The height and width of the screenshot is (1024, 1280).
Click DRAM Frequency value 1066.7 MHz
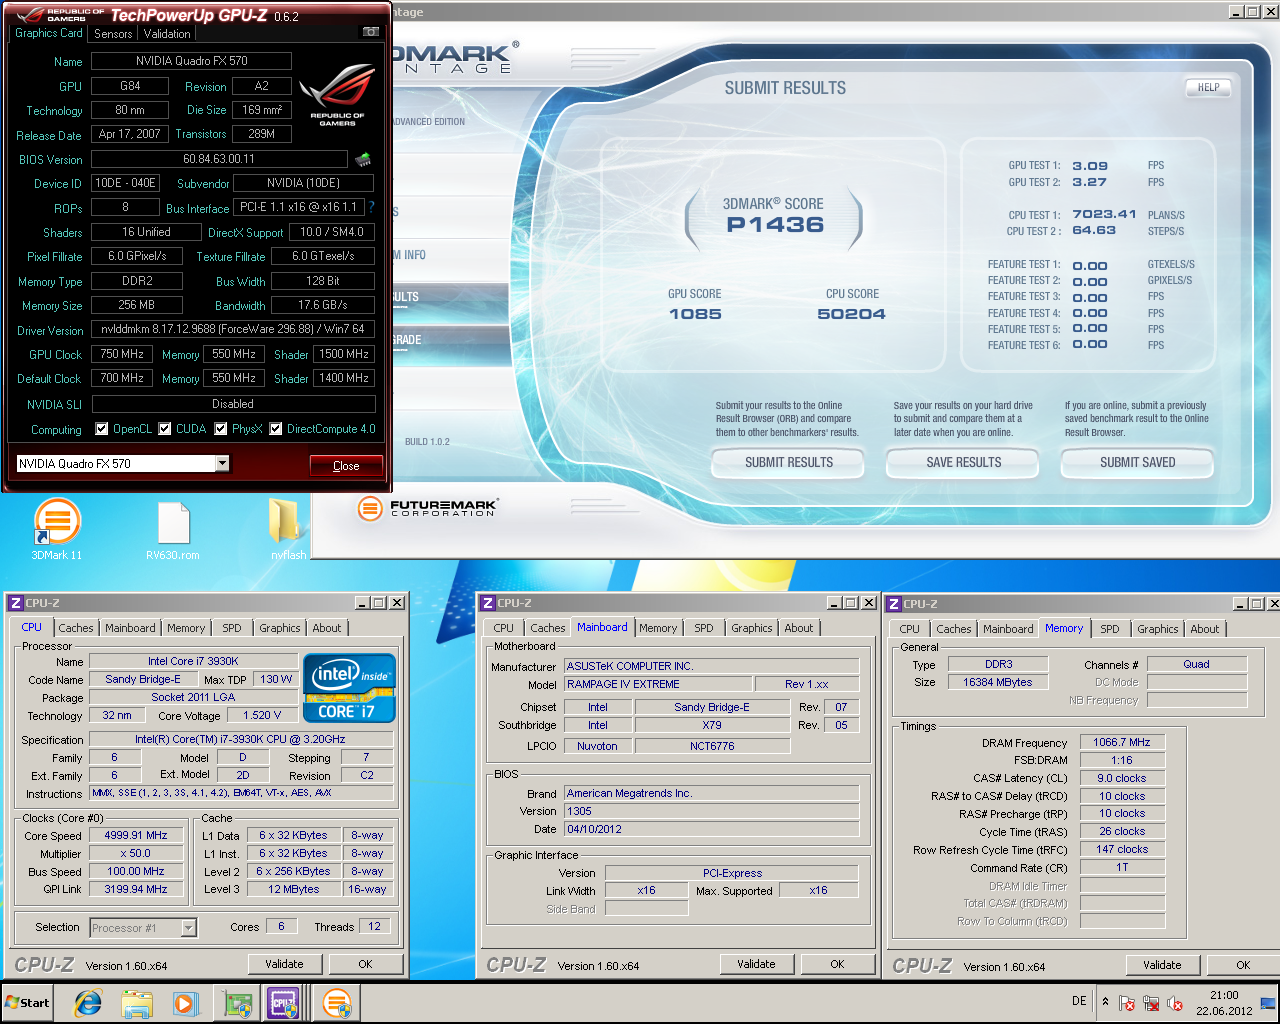(x=1122, y=742)
